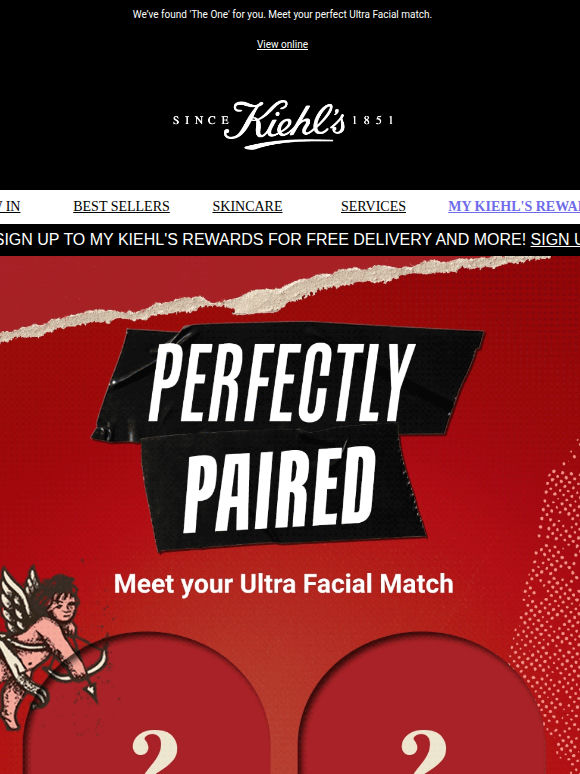Select Services in the navigation bar
This screenshot has width=580, height=774.
pyautogui.click(x=373, y=206)
